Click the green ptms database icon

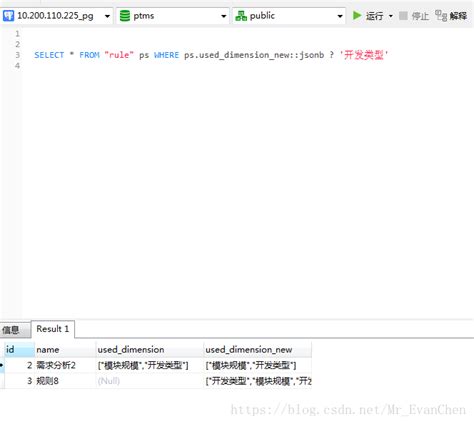point(125,16)
